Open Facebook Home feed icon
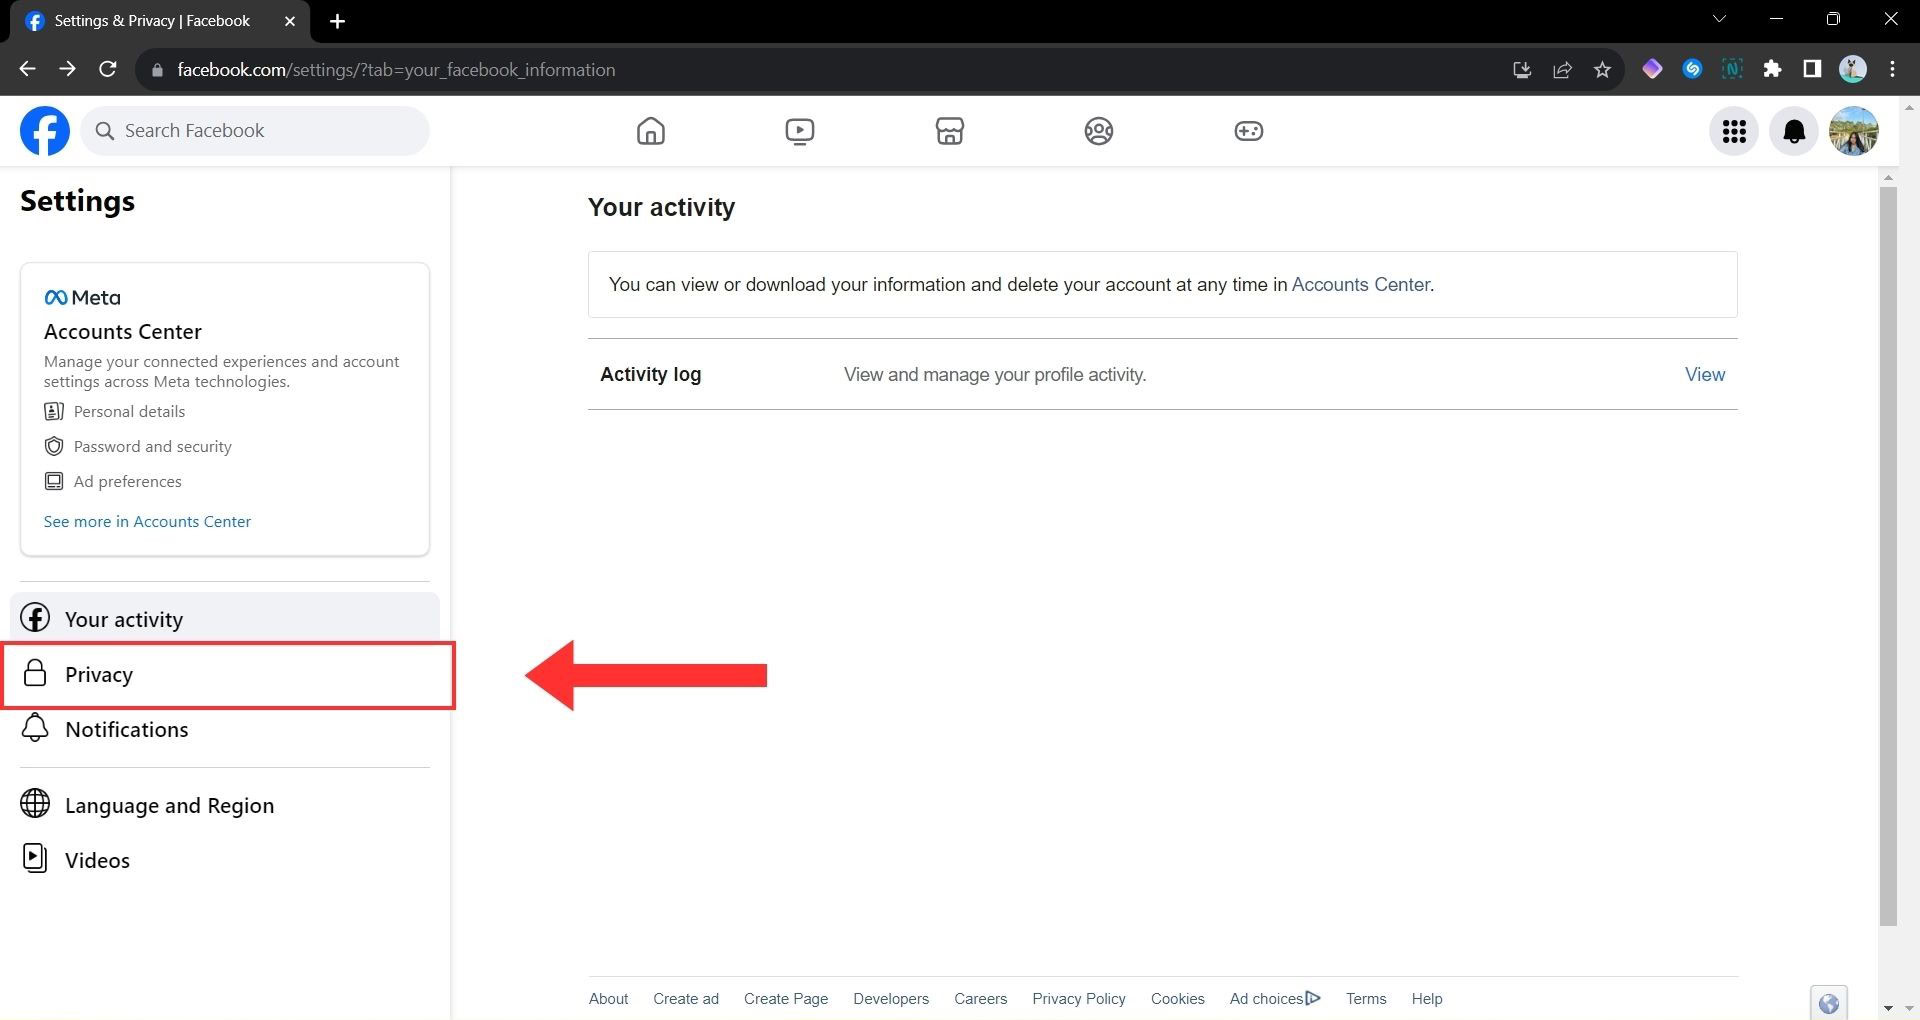The width and height of the screenshot is (1920, 1020). [650, 131]
